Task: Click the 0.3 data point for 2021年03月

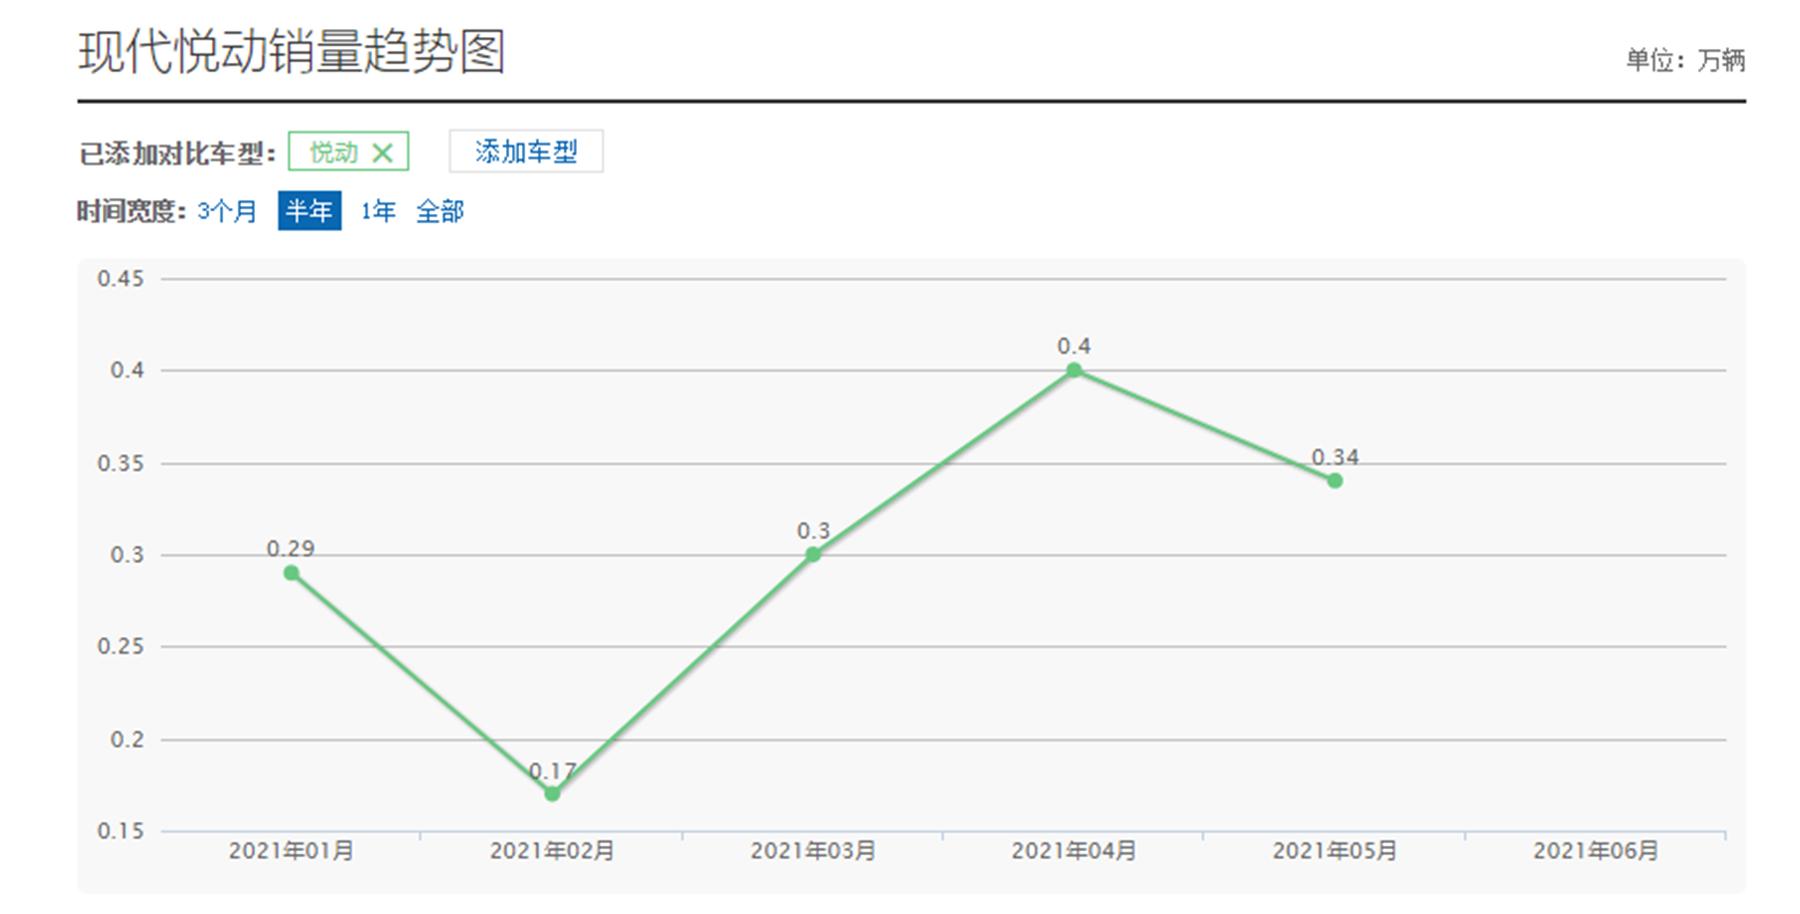Action: pyautogui.click(x=813, y=554)
